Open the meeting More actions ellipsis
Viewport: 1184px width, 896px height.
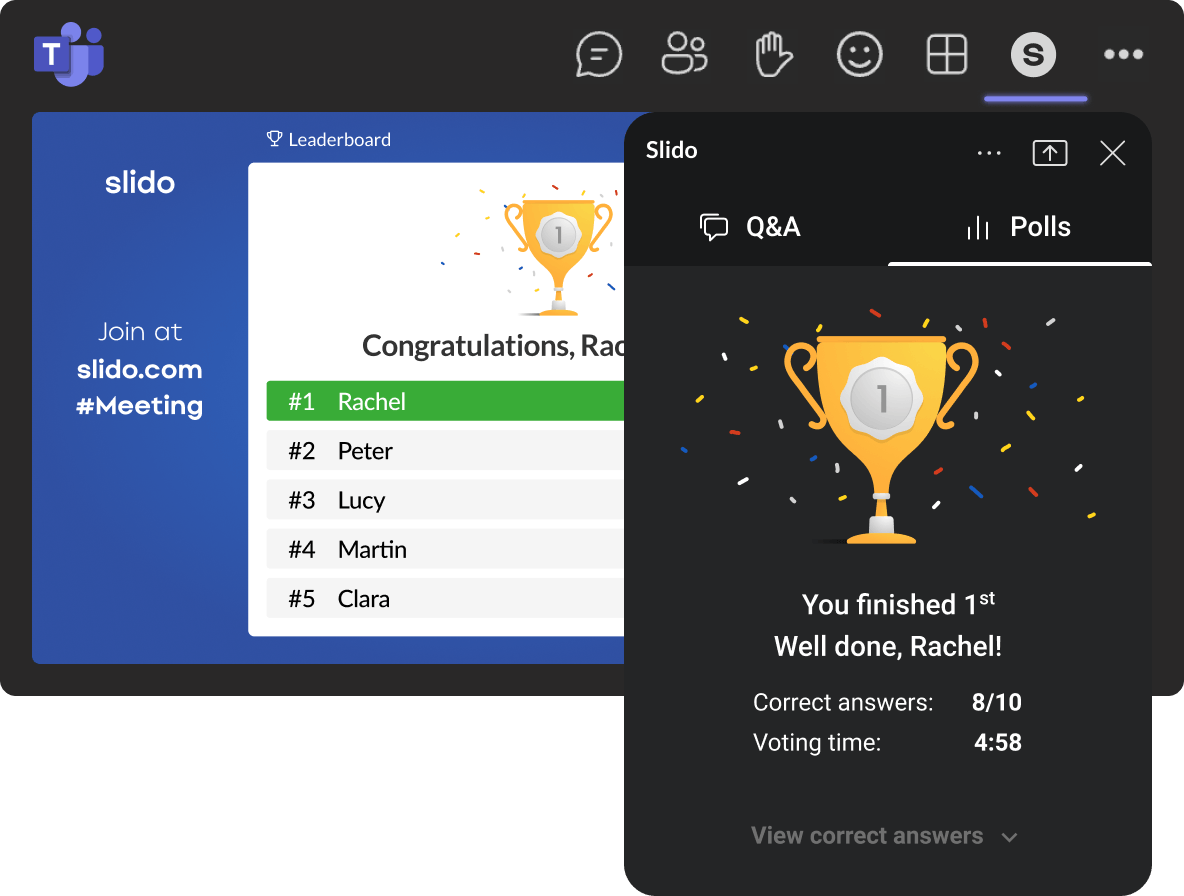(1123, 54)
